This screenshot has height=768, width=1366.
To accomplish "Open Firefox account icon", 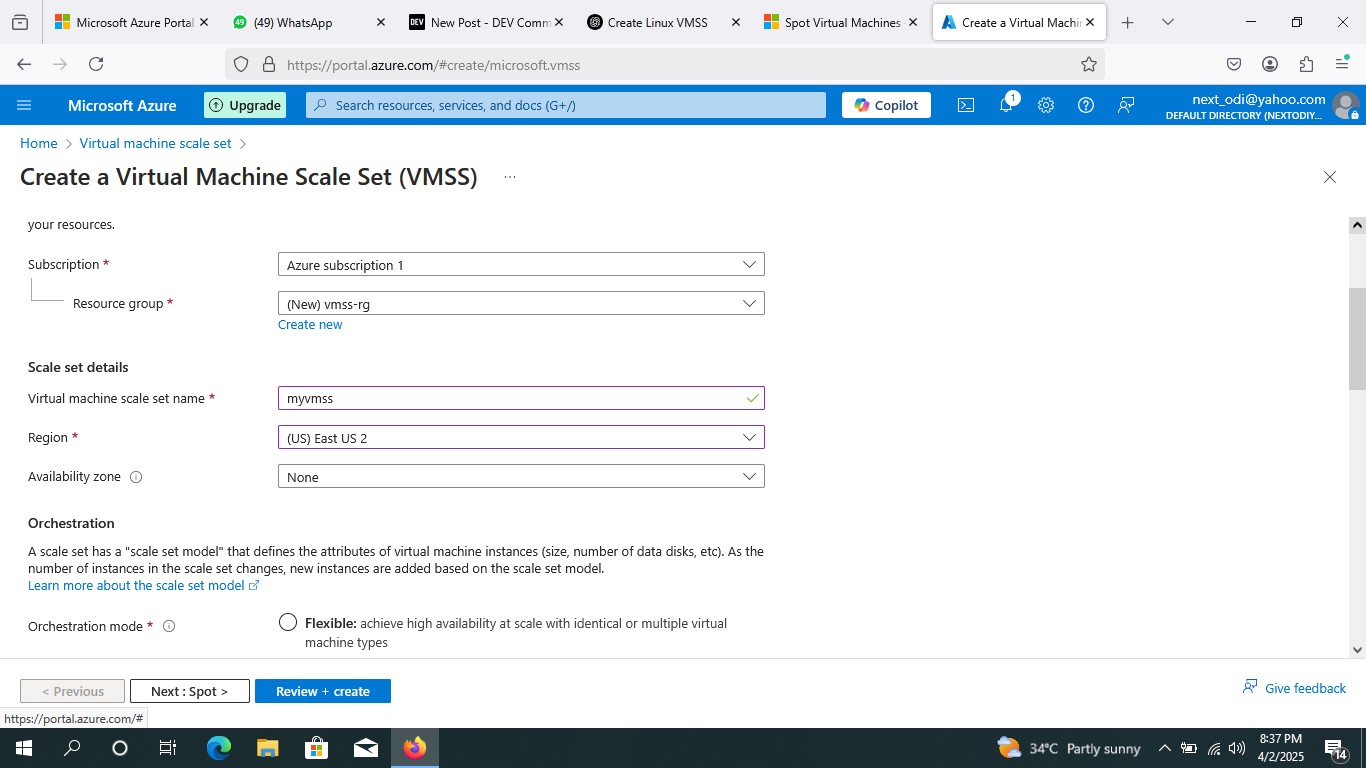I will pyautogui.click(x=1270, y=64).
